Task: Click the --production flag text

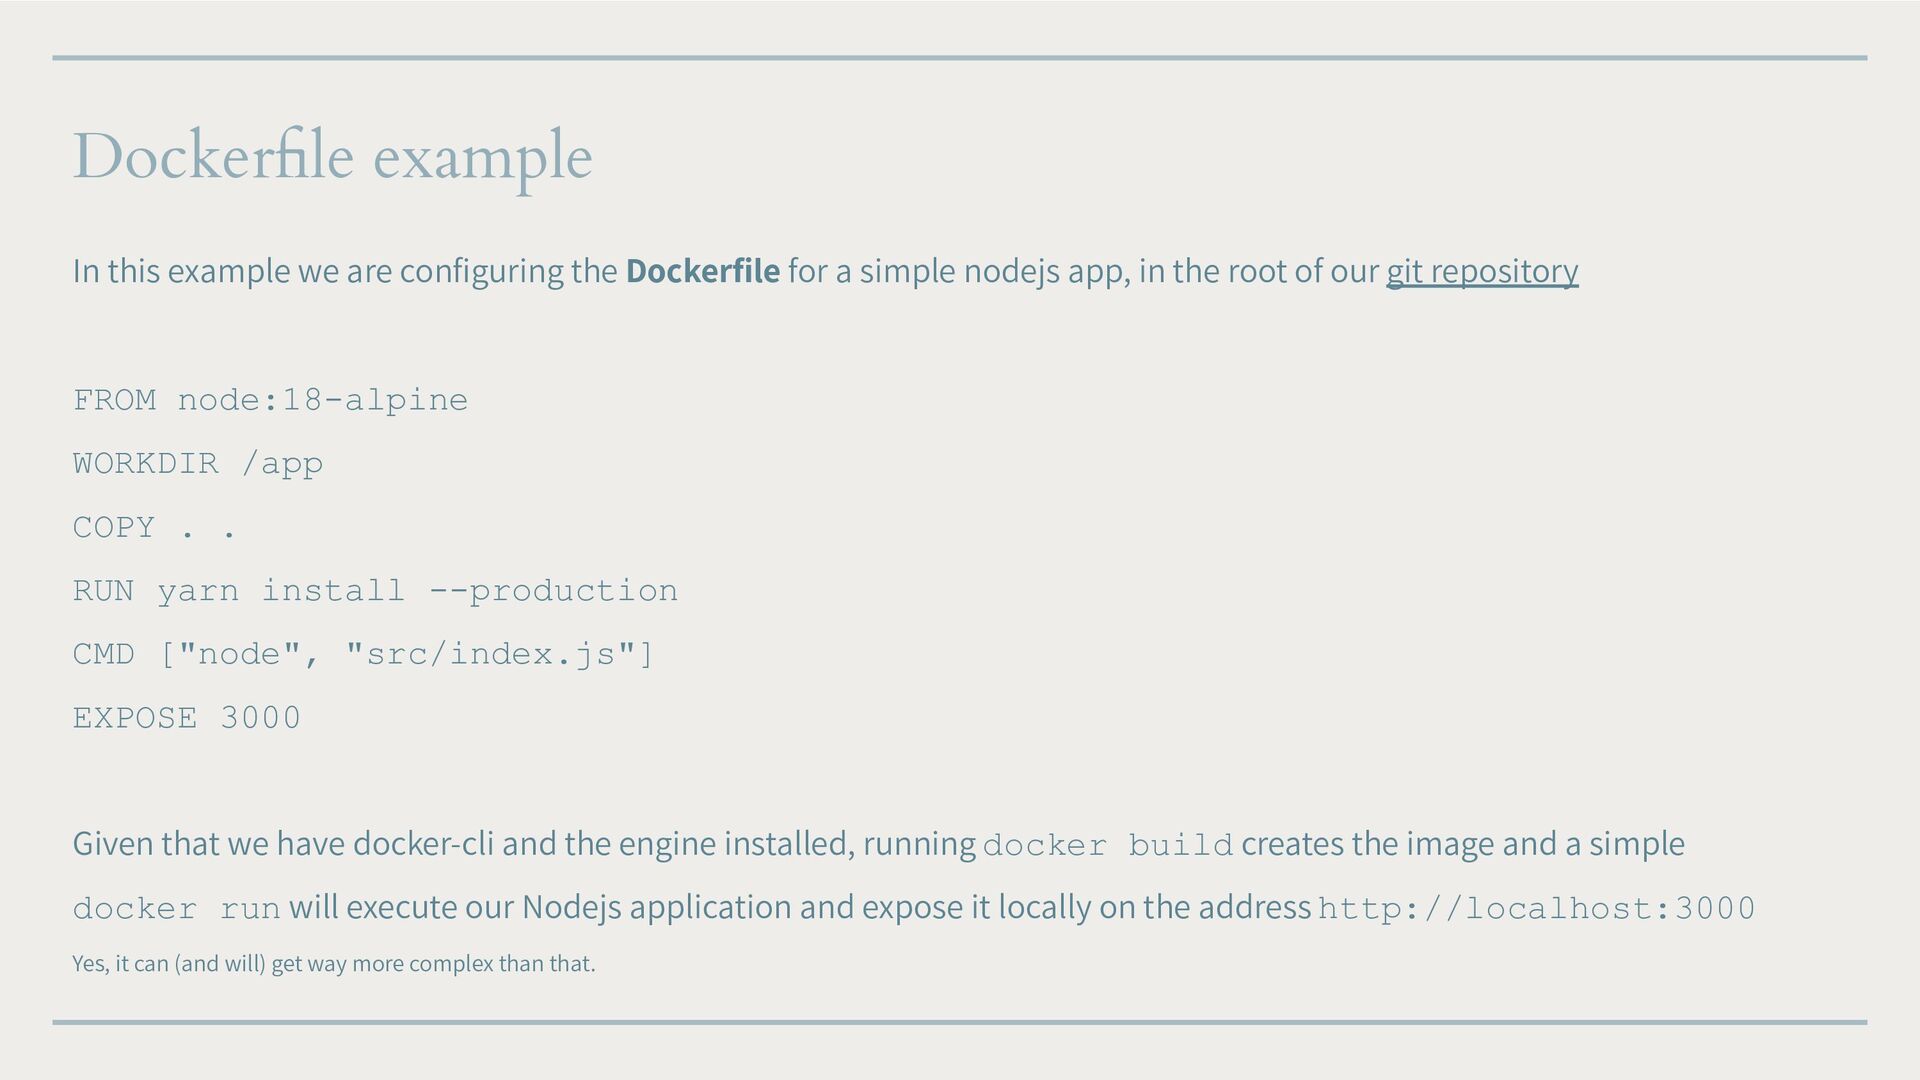Action: point(554,591)
